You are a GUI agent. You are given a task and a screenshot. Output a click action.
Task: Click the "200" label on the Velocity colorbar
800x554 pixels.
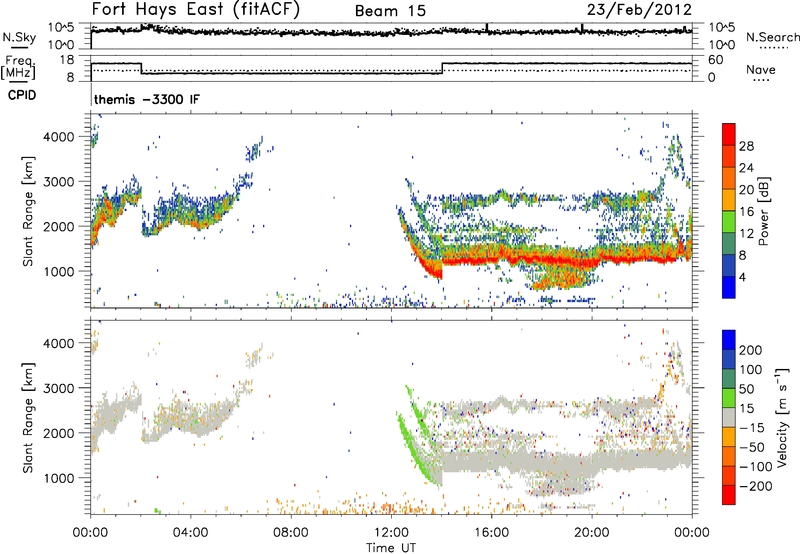pyautogui.click(x=751, y=350)
